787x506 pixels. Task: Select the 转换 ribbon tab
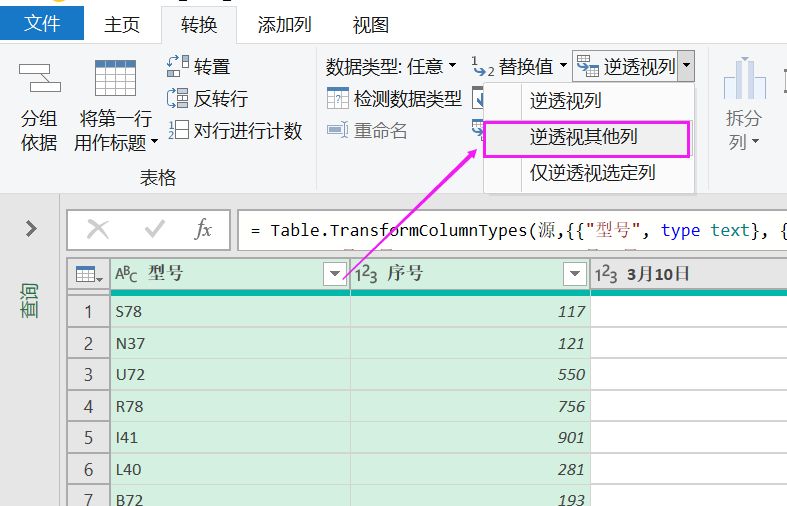point(199,25)
